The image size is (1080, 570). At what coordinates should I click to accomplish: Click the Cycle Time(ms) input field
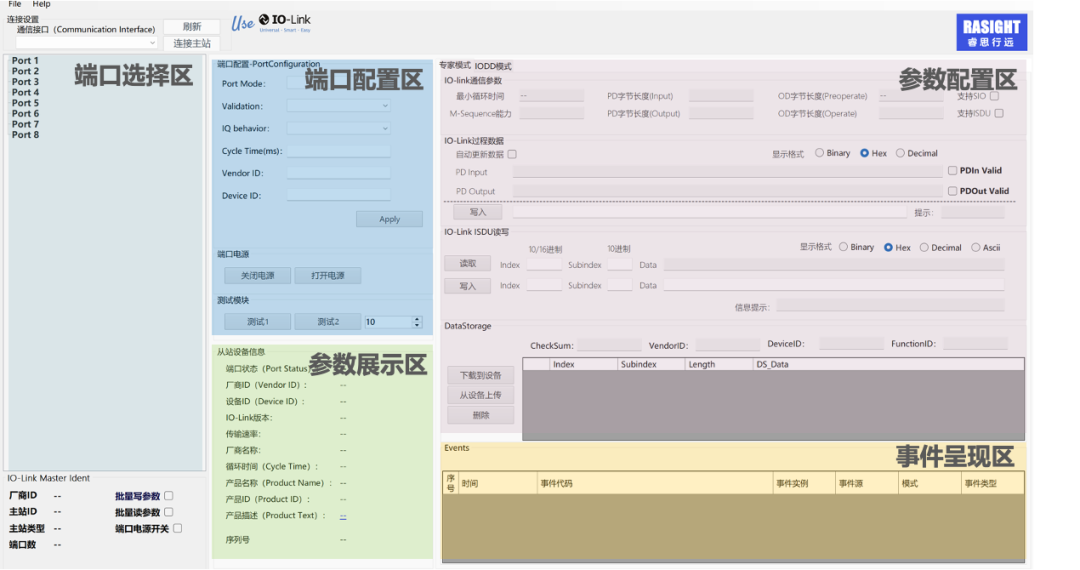[338, 152]
